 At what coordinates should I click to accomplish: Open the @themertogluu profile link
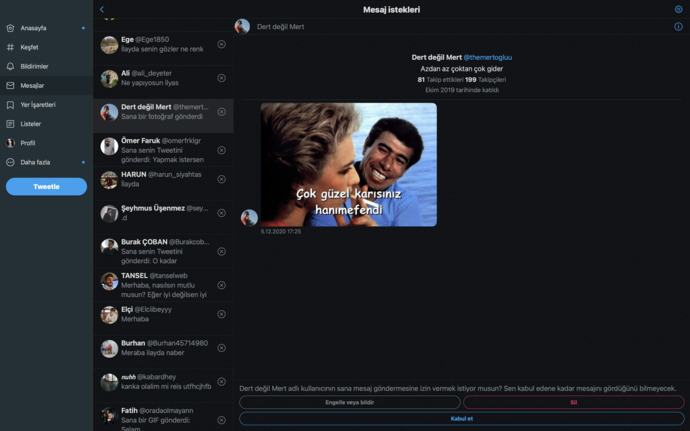(488, 58)
